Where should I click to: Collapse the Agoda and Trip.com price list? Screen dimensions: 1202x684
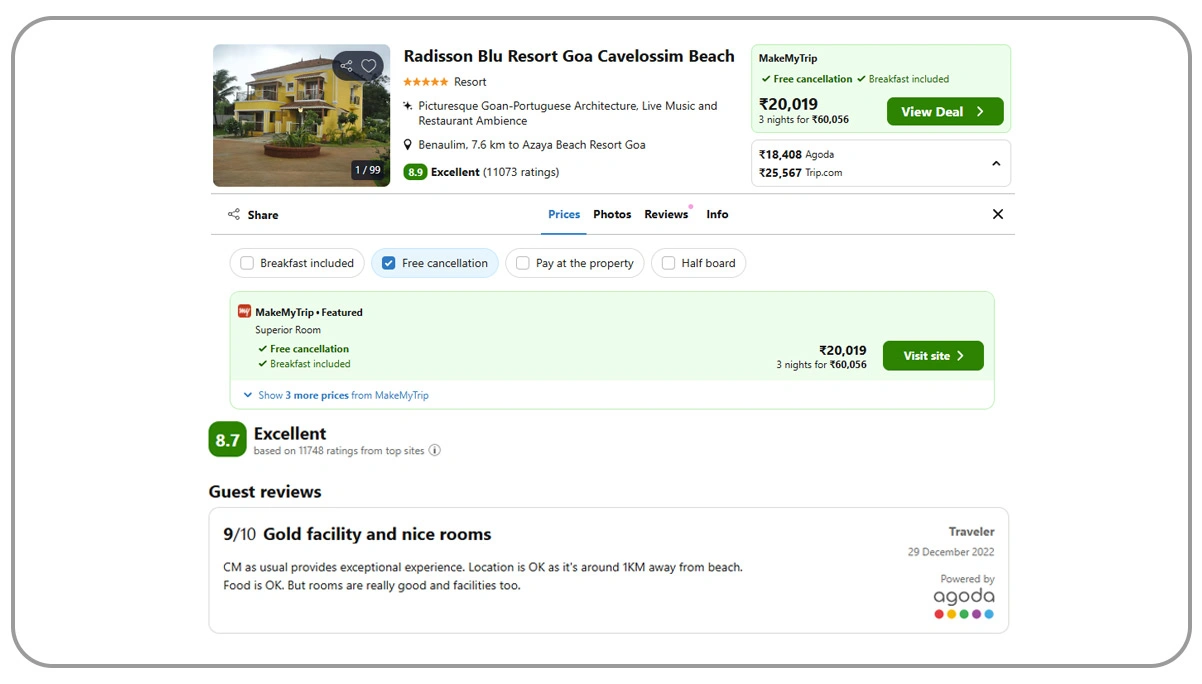[996, 162]
